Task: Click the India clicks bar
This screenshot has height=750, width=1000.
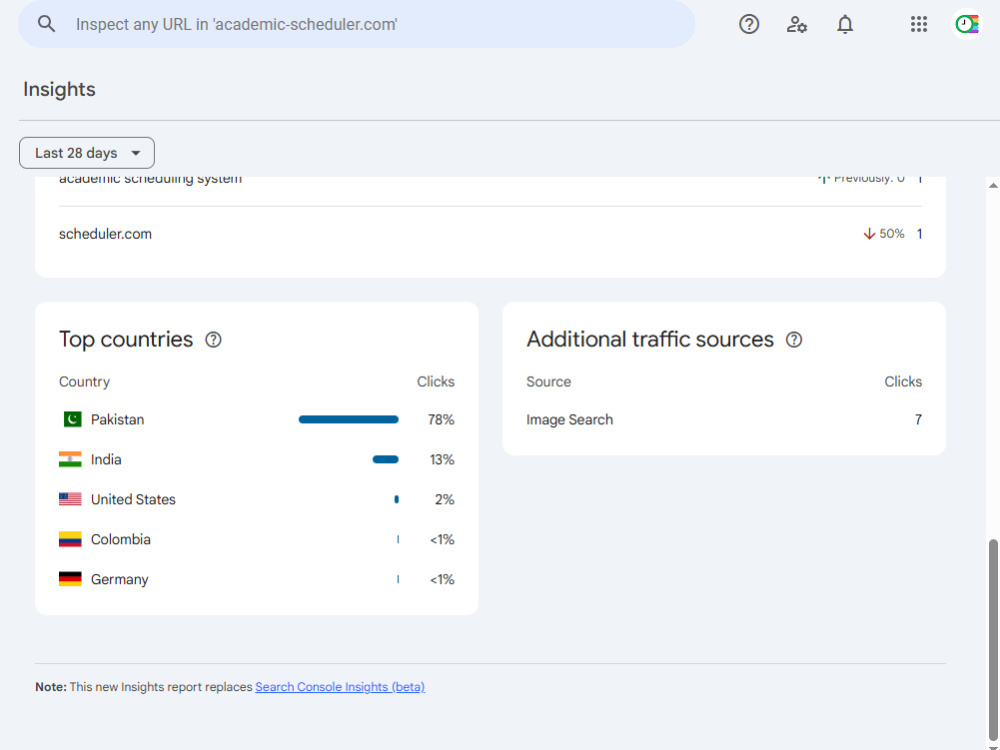Action: coord(386,459)
